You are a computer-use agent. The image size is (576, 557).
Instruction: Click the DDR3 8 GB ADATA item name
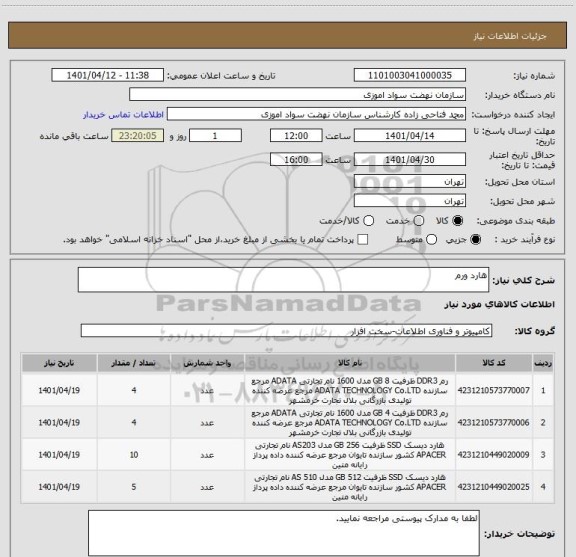coord(350,390)
